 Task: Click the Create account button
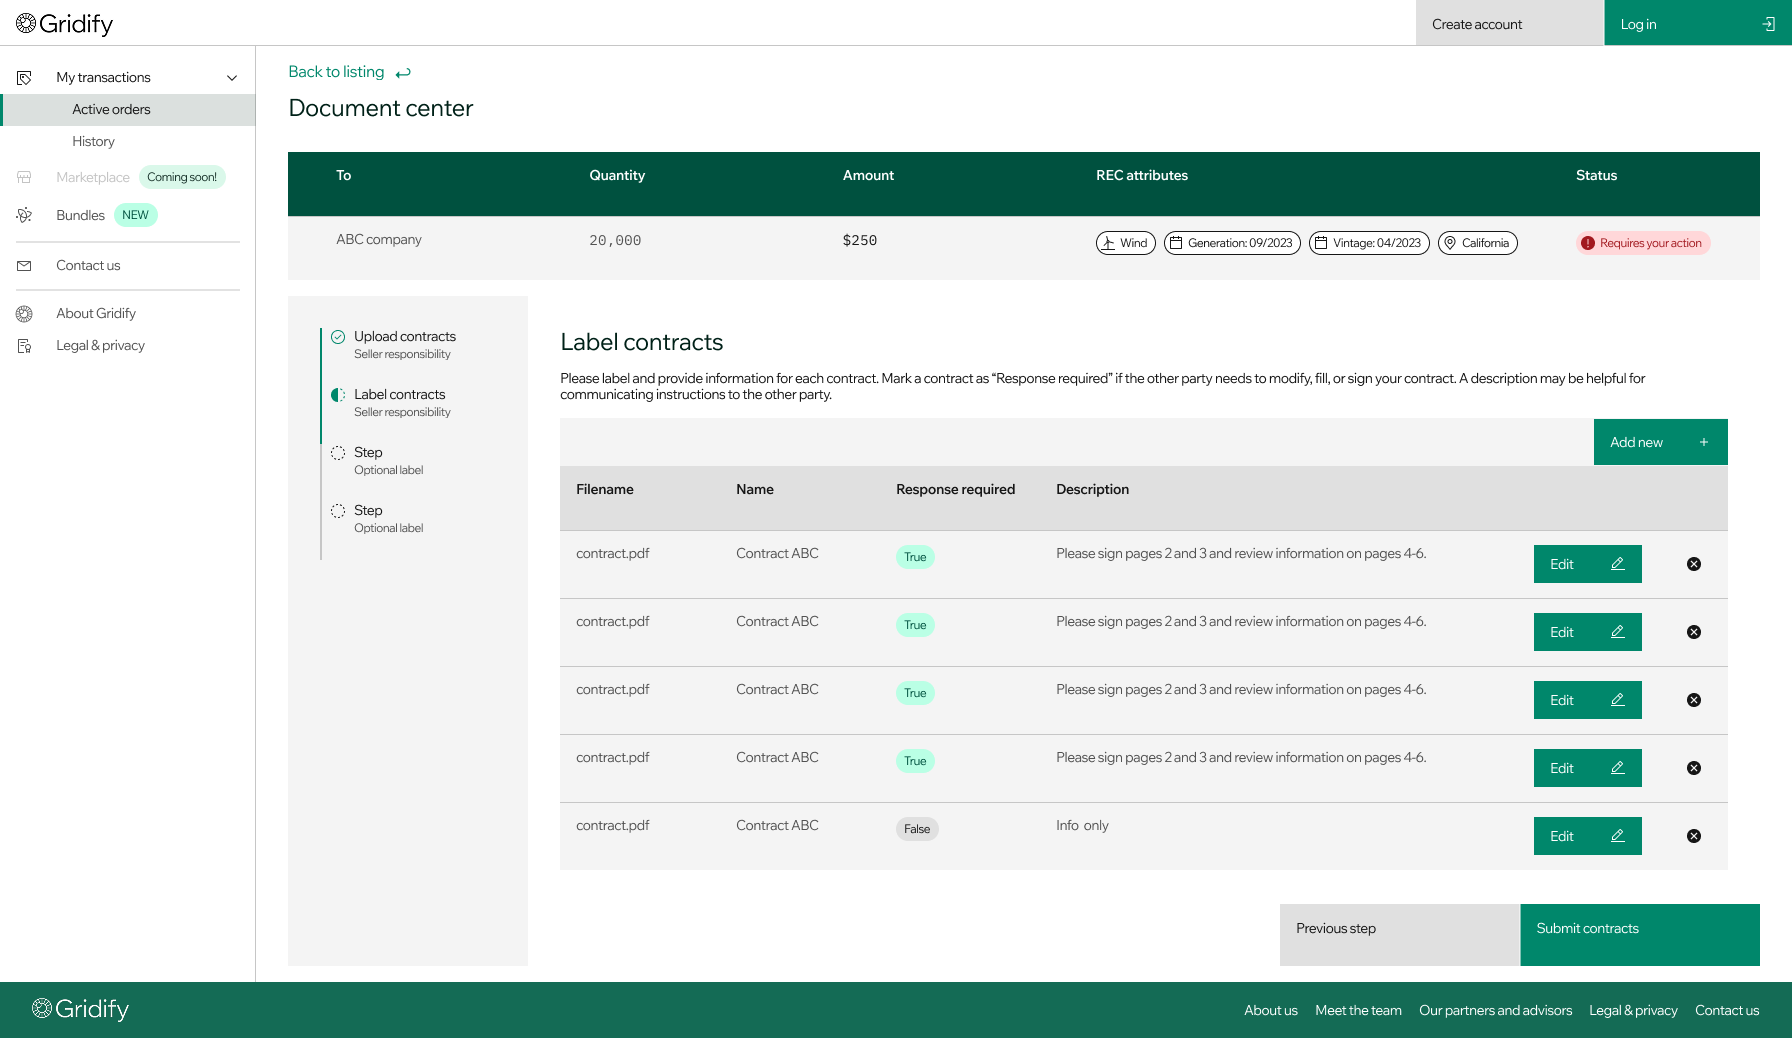point(1510,23)
